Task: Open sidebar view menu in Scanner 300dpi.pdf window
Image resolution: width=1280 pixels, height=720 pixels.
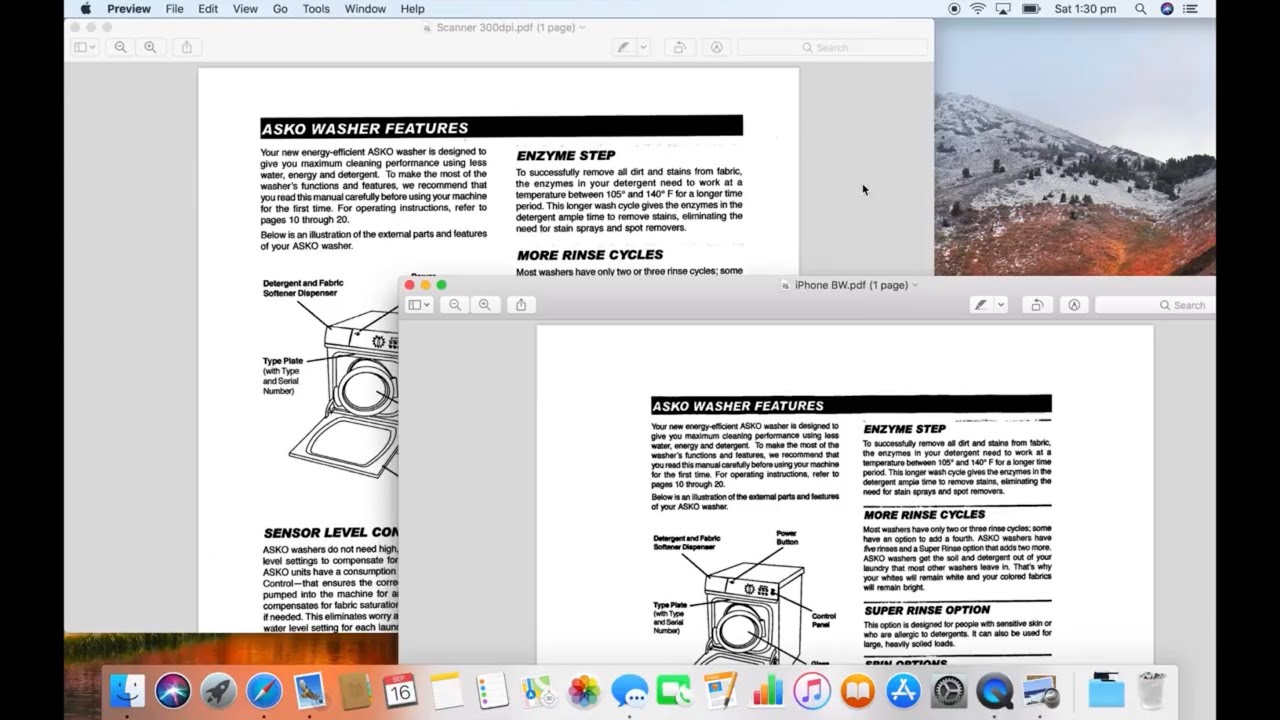Action: pos(84,47)
